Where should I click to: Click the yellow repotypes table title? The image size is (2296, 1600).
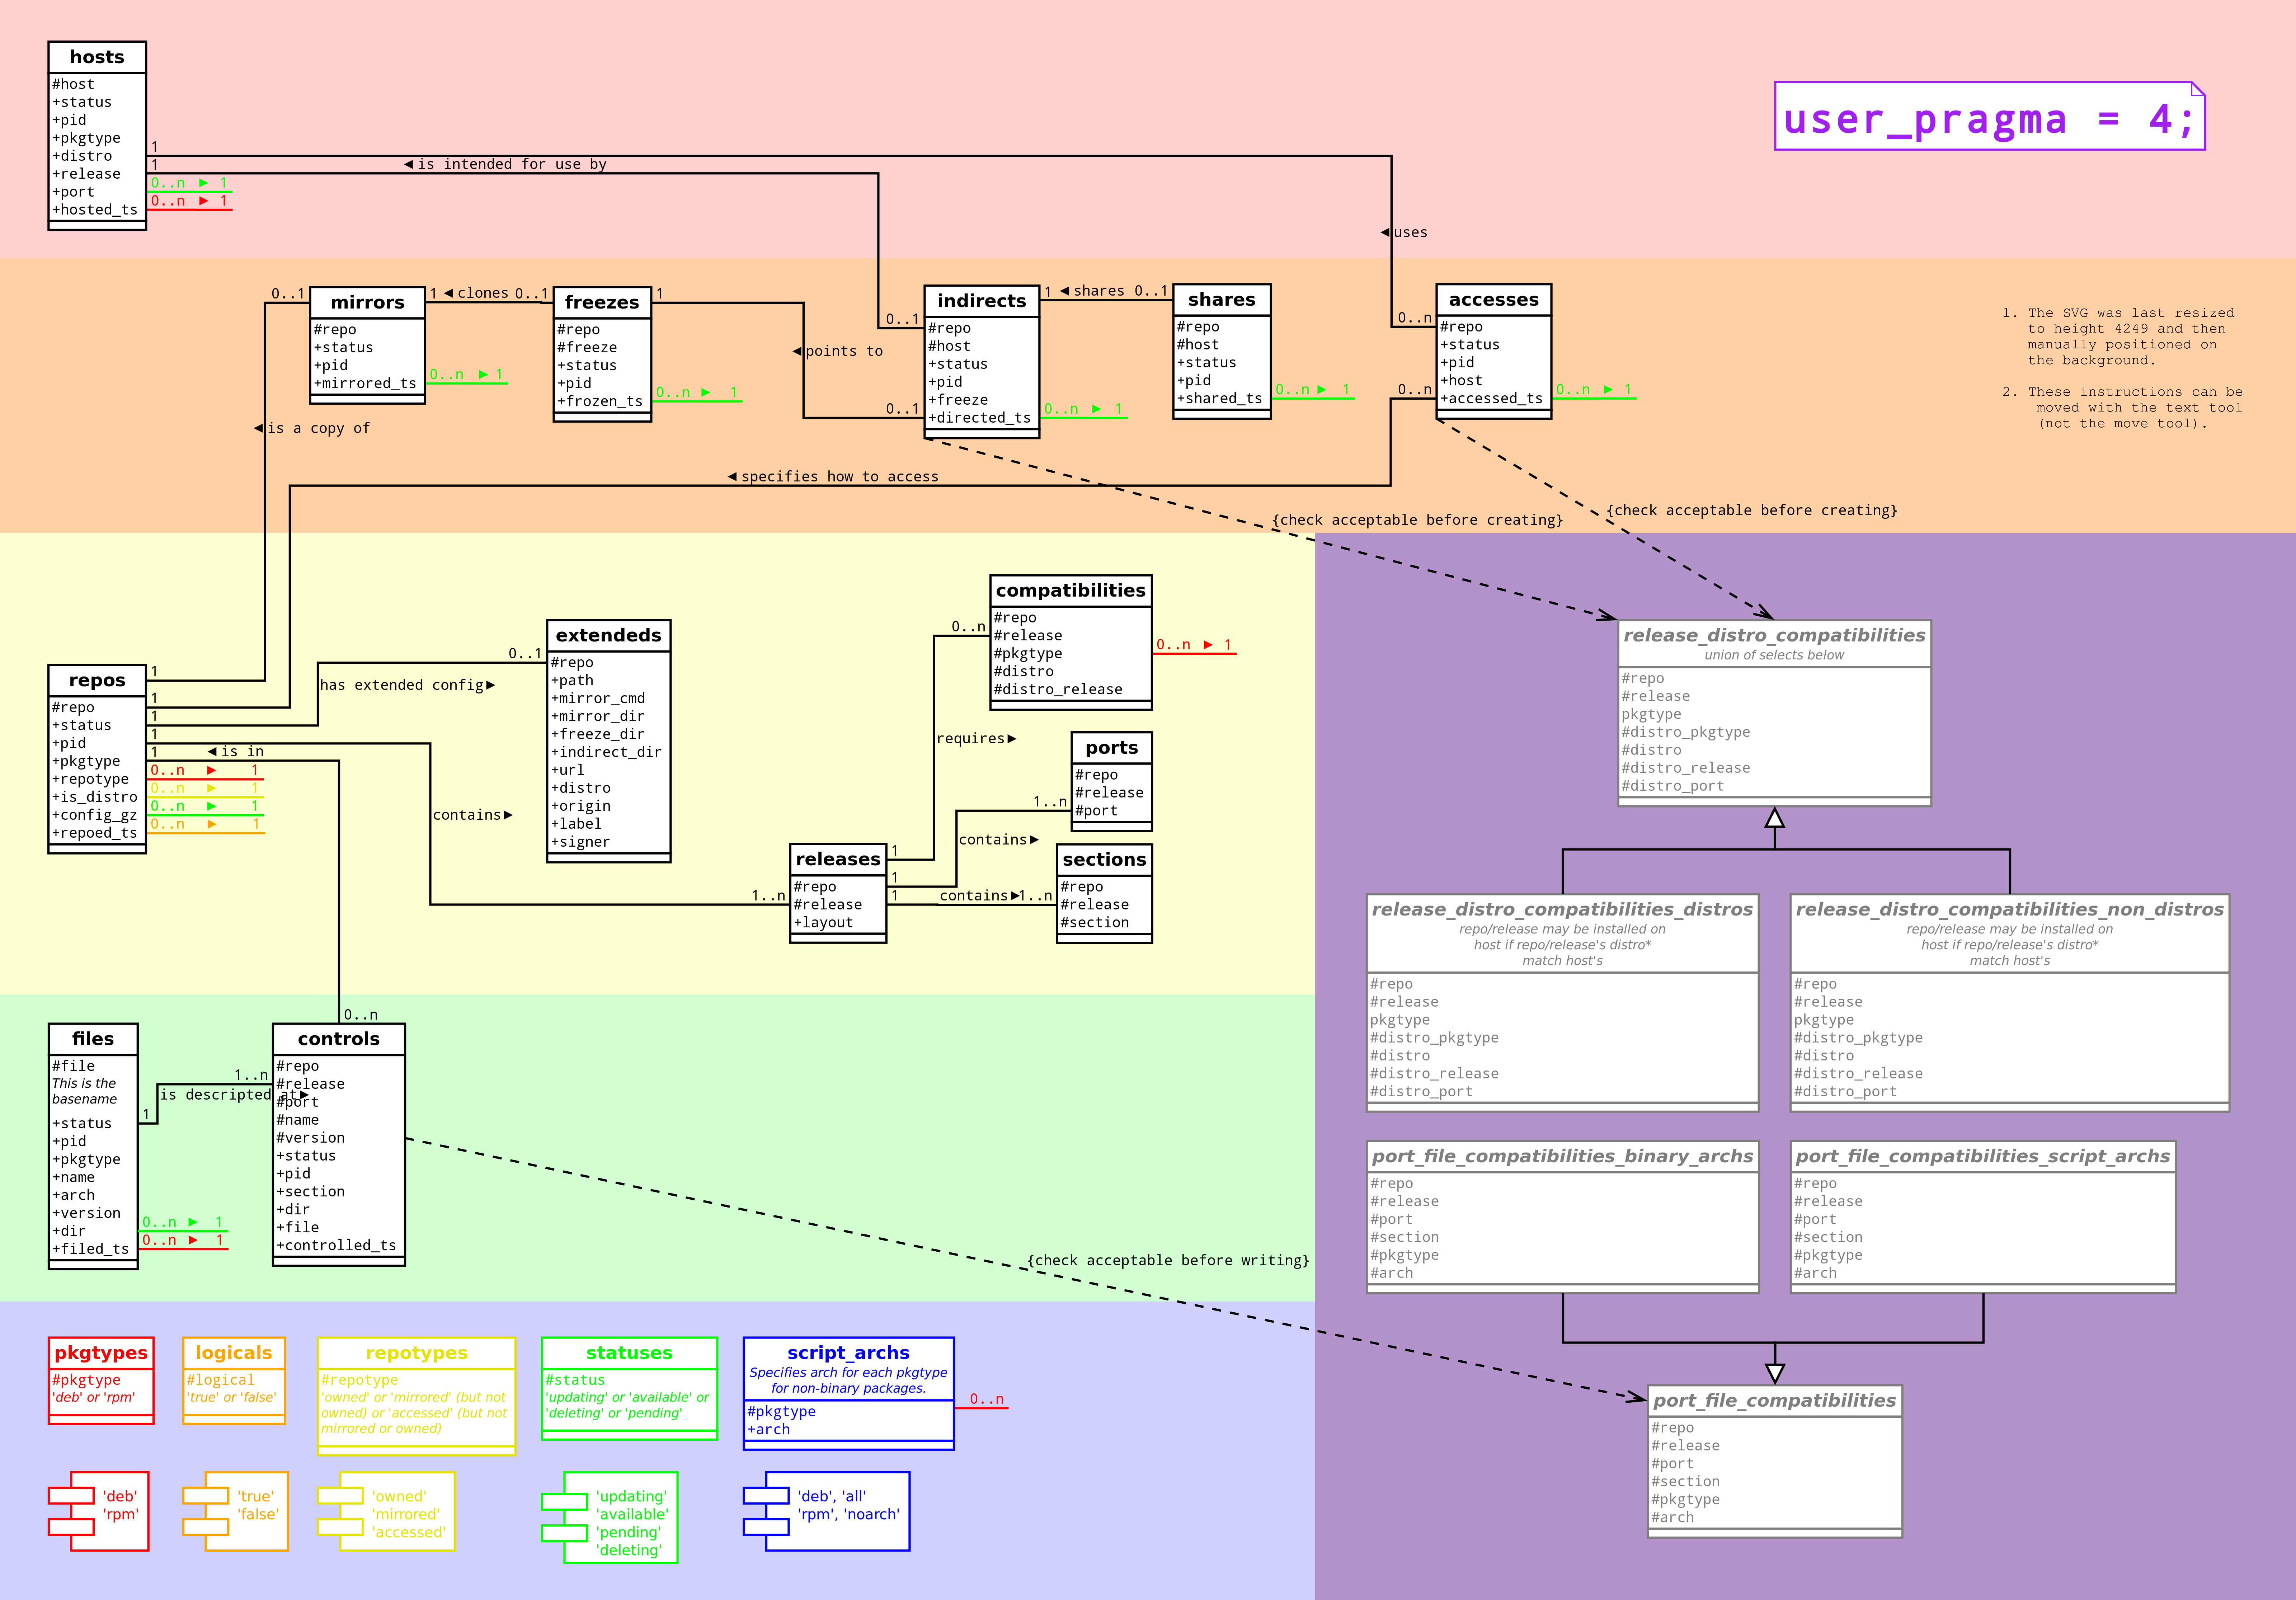point(417,1353)
